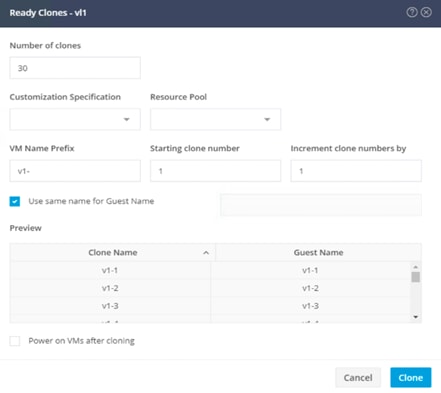Expand the Resource Pool dropdown

pyautogui.click(x=215, y=119)
